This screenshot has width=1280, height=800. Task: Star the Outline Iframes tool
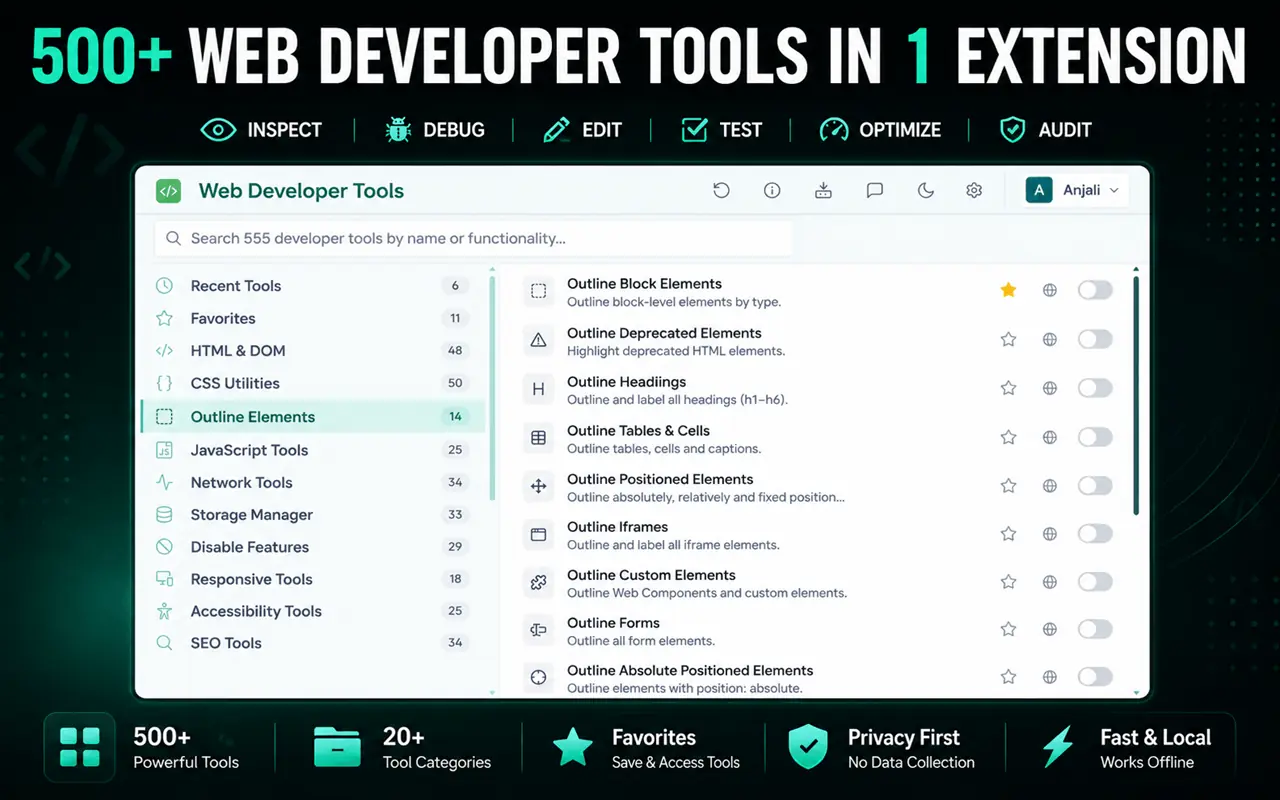[1008, 534]
